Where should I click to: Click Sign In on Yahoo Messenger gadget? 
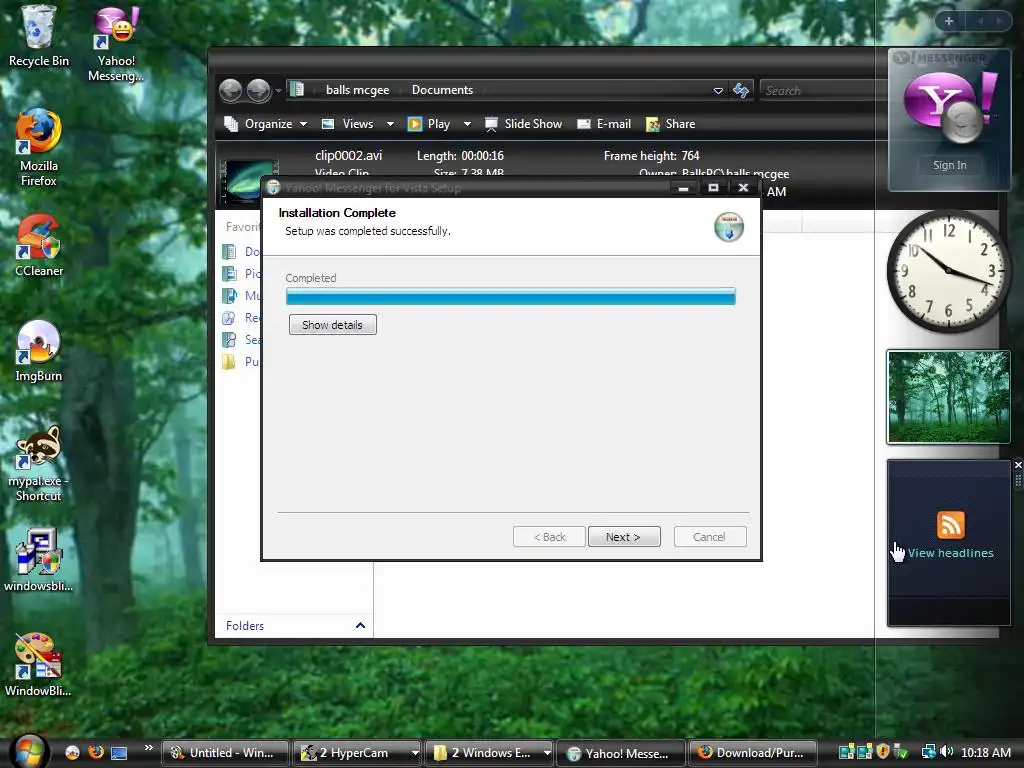click(950, 165)
